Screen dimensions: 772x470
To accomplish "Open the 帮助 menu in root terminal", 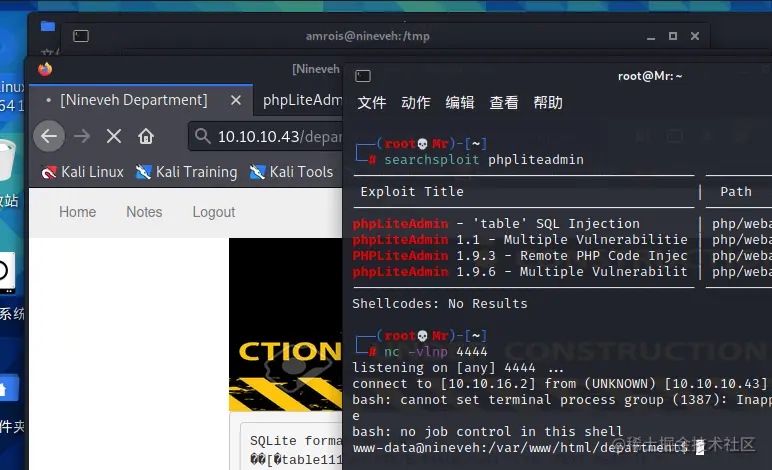I will (x=548, y=102).
